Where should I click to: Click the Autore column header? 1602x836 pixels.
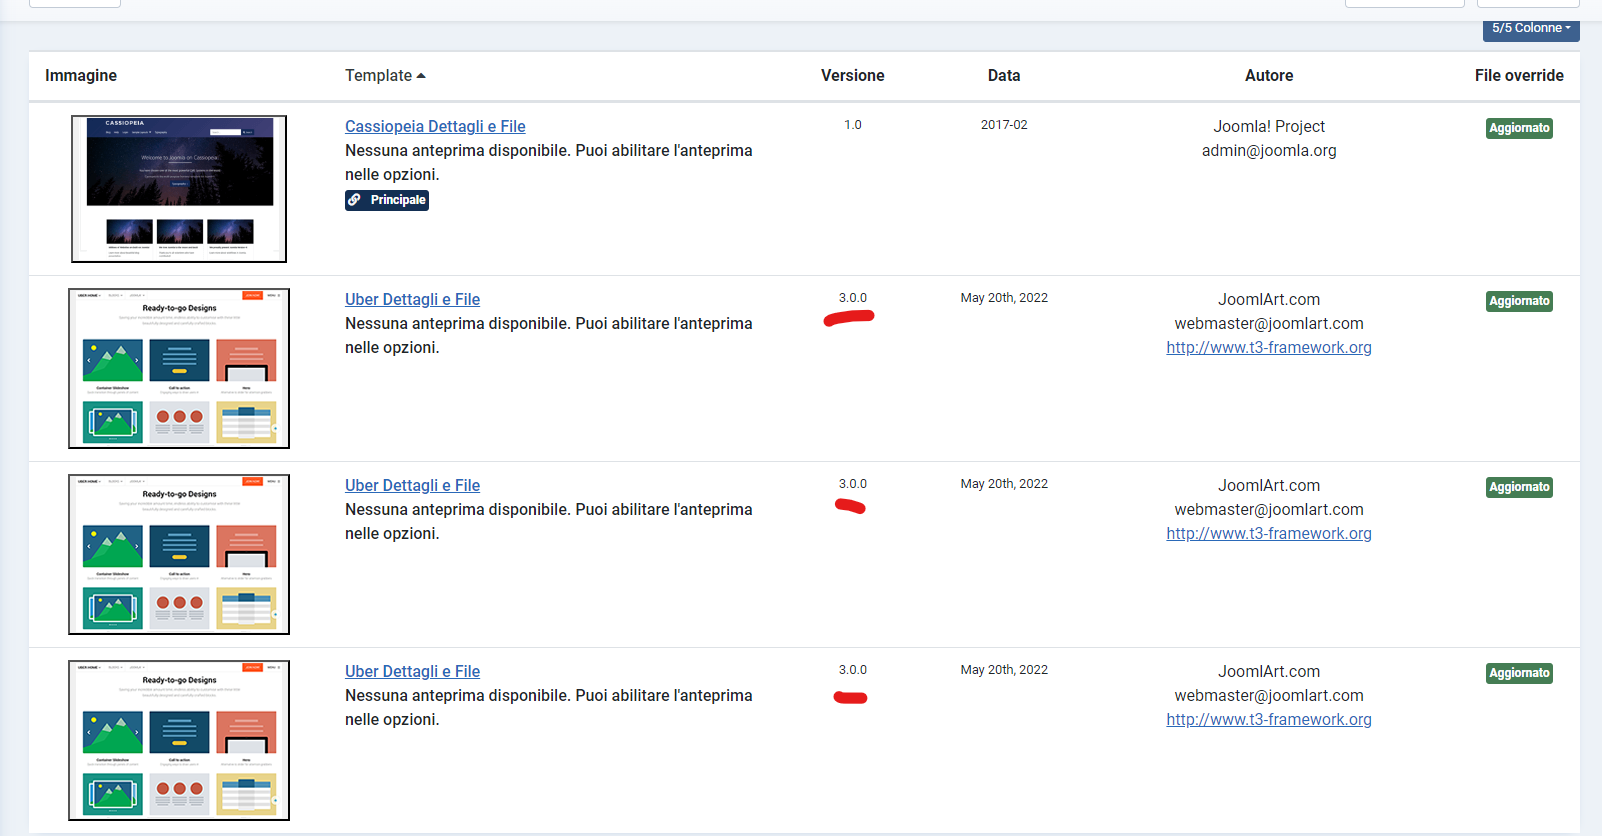click(1268, 75)
